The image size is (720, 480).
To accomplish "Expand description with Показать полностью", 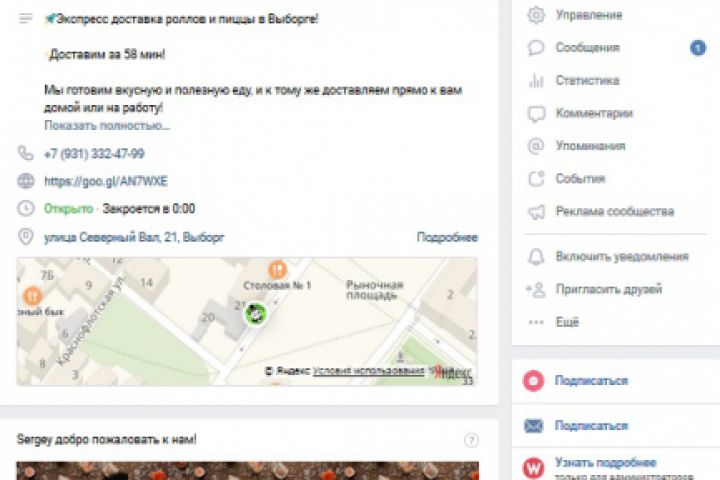I will click(107, 125).
